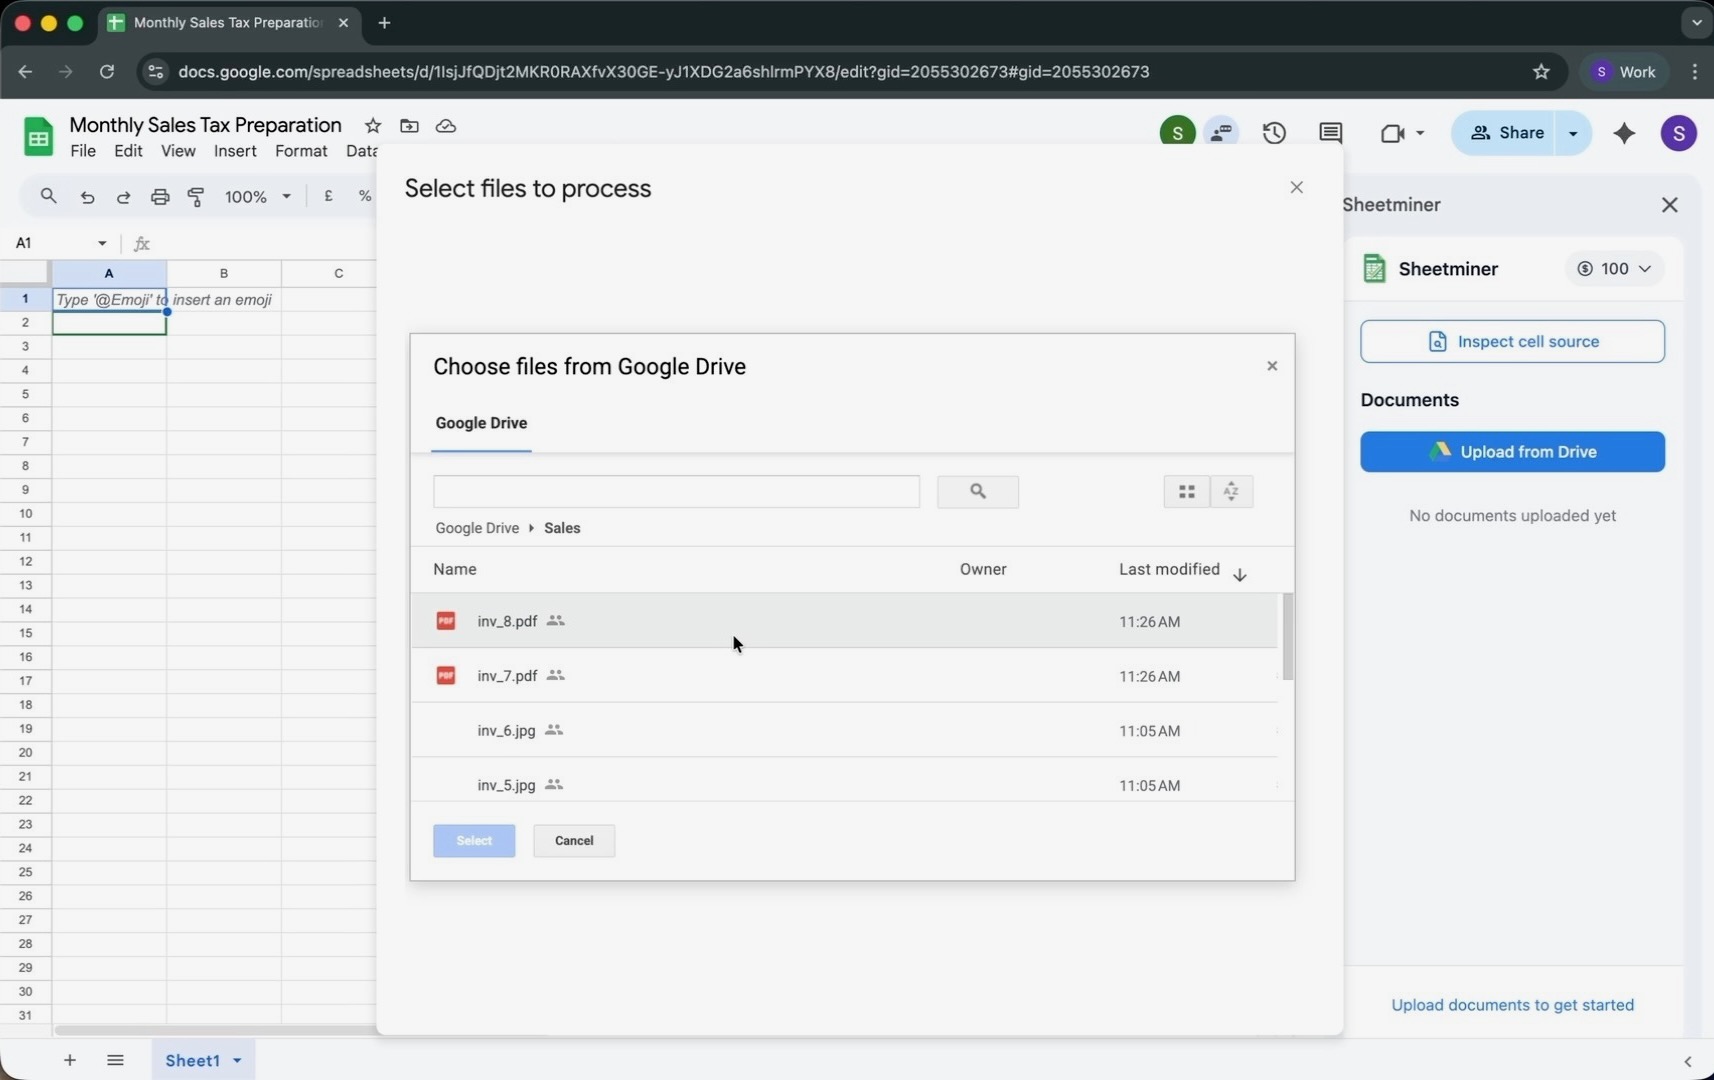
Task: Open the comments icon in header
Action: coord(1330,133)
